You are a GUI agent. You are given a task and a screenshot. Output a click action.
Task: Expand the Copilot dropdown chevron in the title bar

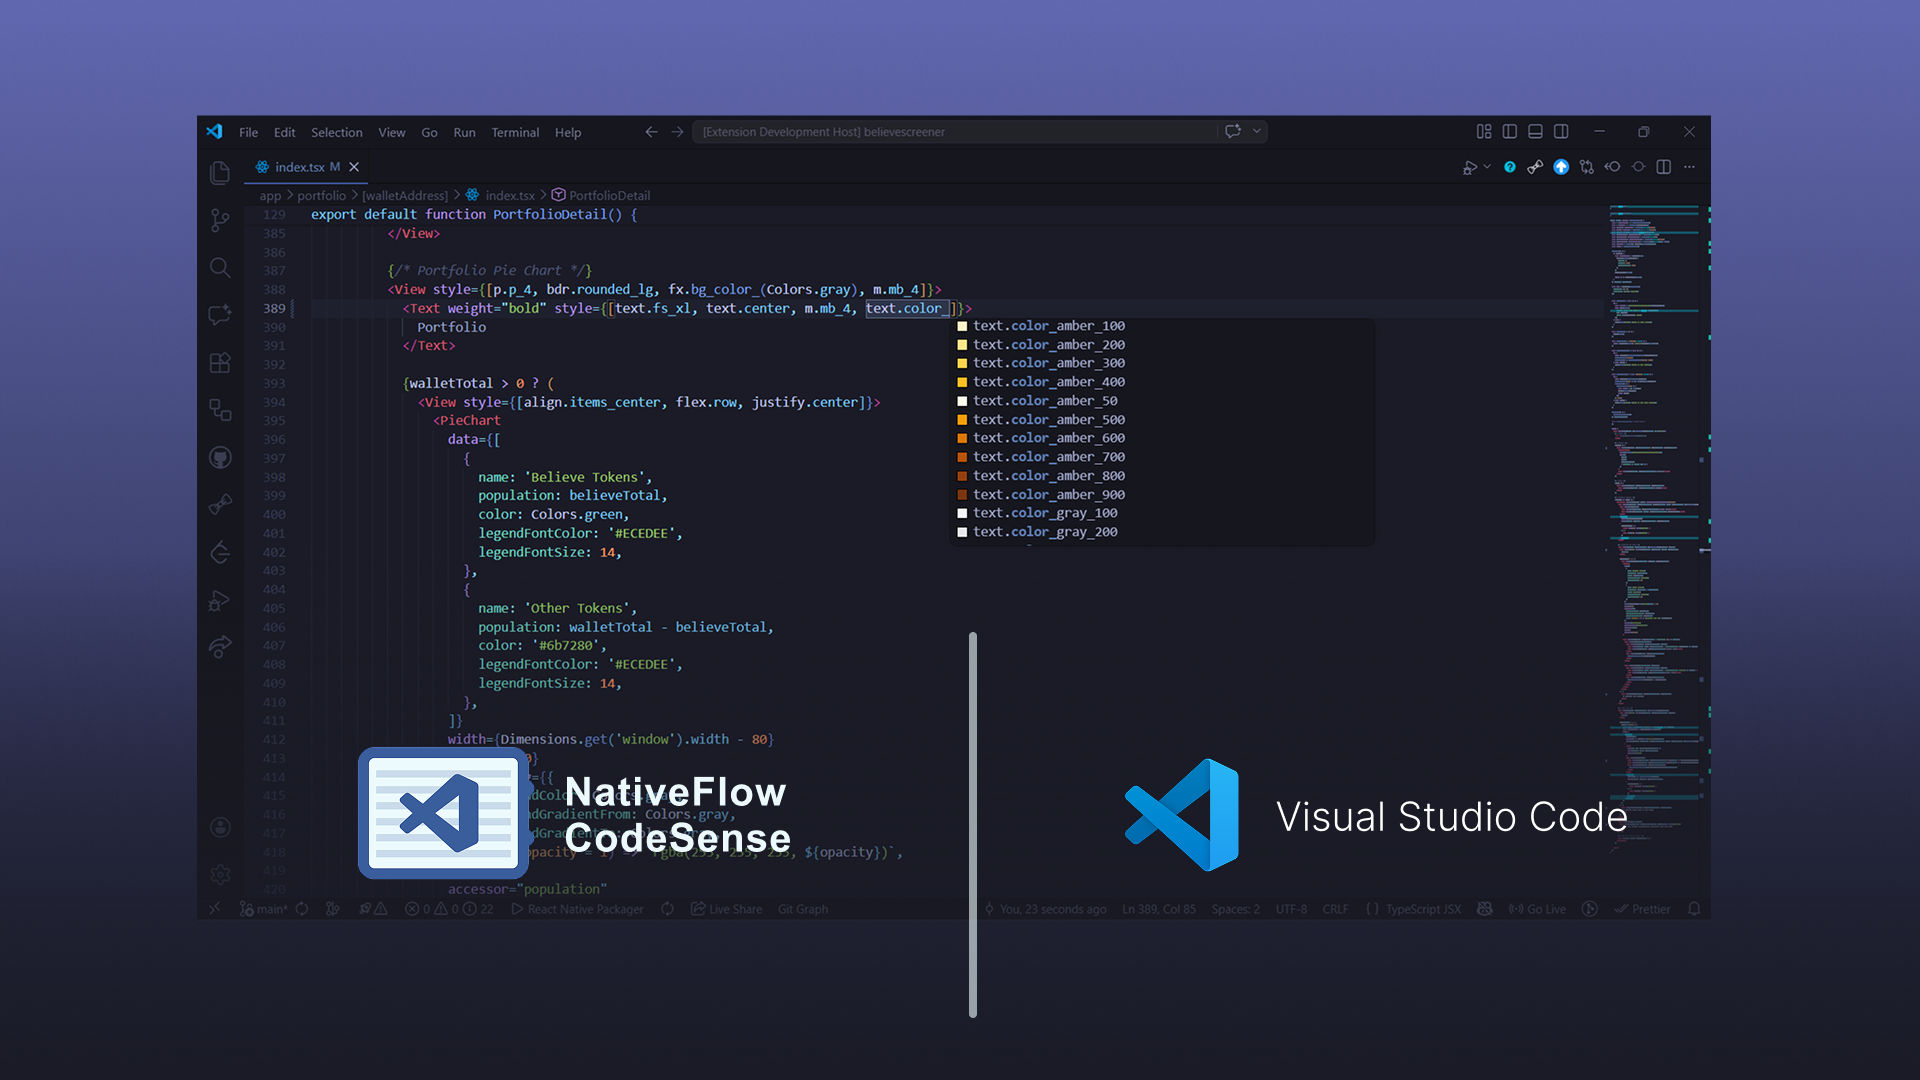click(x=1257, y=131)
